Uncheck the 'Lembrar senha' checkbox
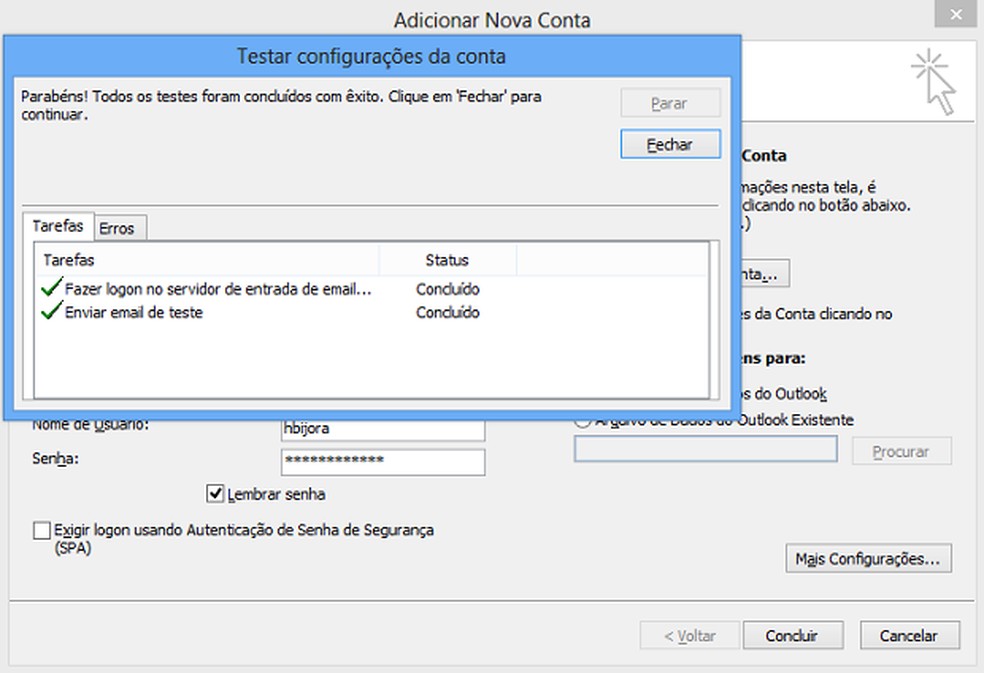This screenshot has height=673, width=984. [x=216, y=492]
